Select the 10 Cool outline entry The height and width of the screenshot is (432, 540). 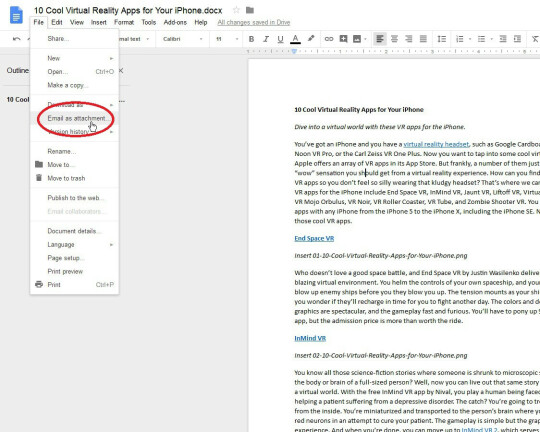18,100
